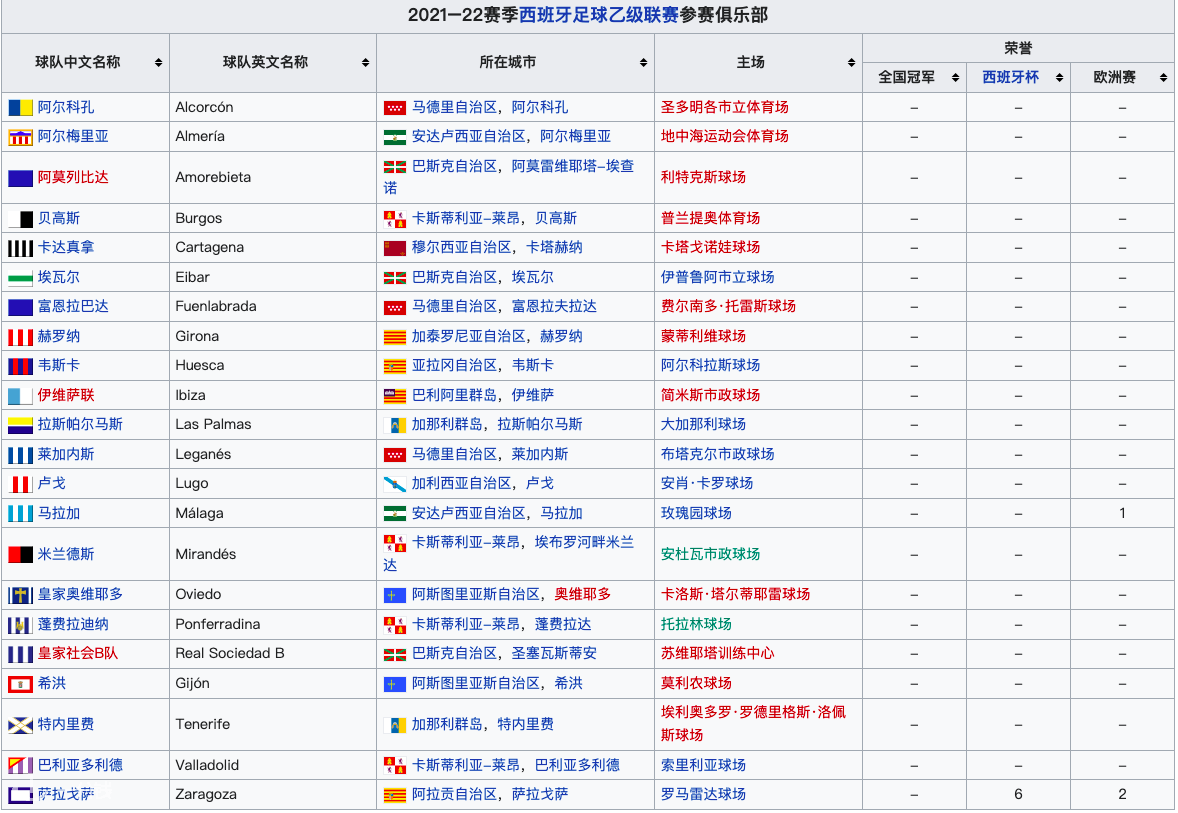This screenshot has width=1178, height=813.
Task: Open the 希洪 team link
Action: (52, 683)
